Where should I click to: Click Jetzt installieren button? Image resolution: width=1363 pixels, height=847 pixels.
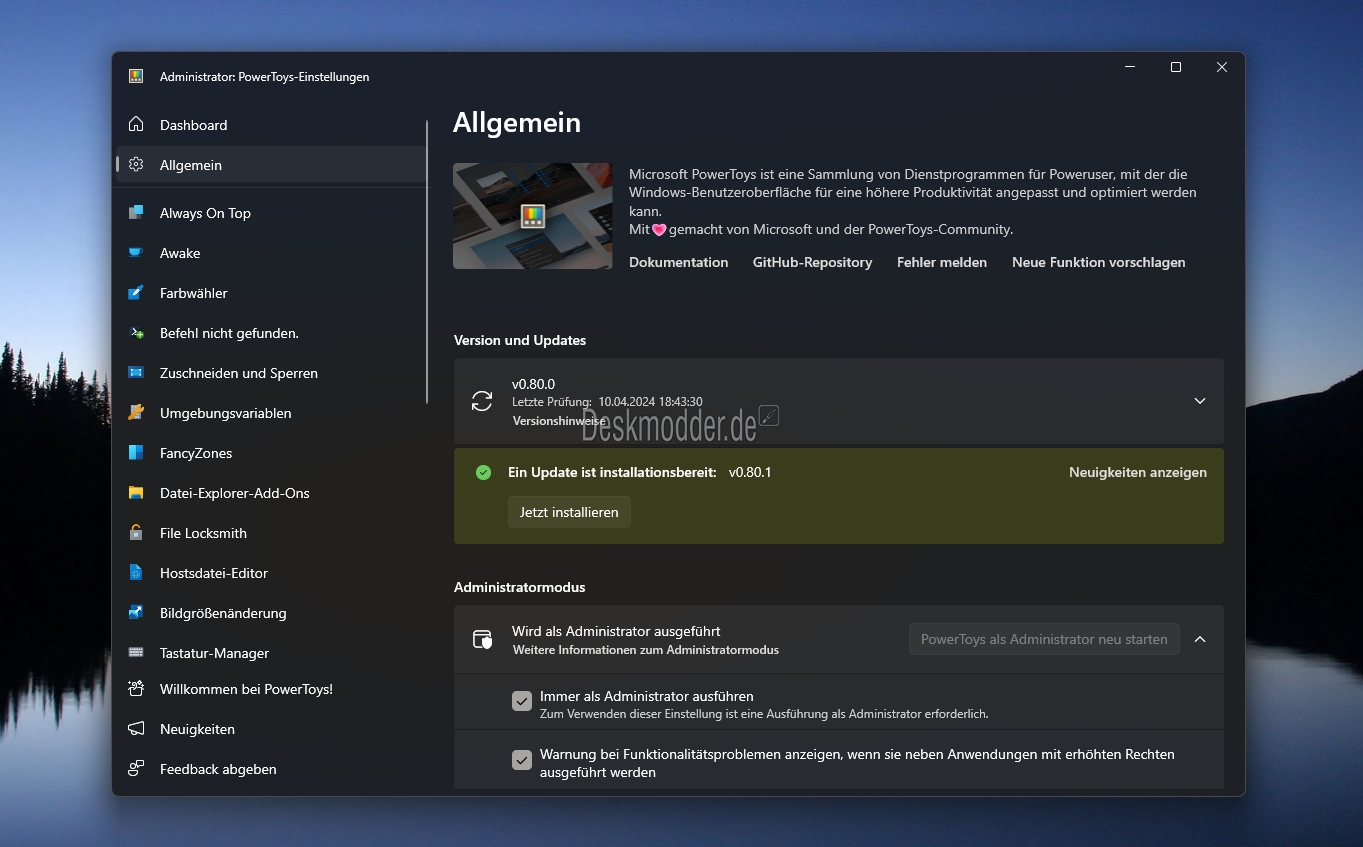569,512
